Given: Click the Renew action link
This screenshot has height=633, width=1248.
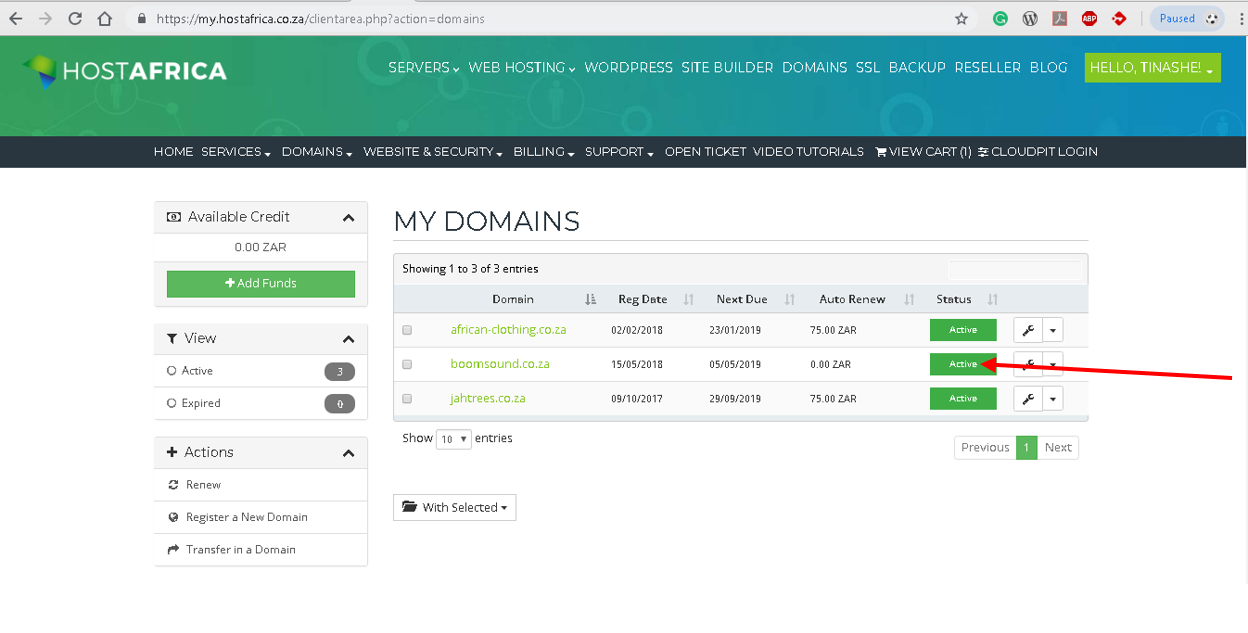Looking at the screenshot, I should (x=203, y=485).
